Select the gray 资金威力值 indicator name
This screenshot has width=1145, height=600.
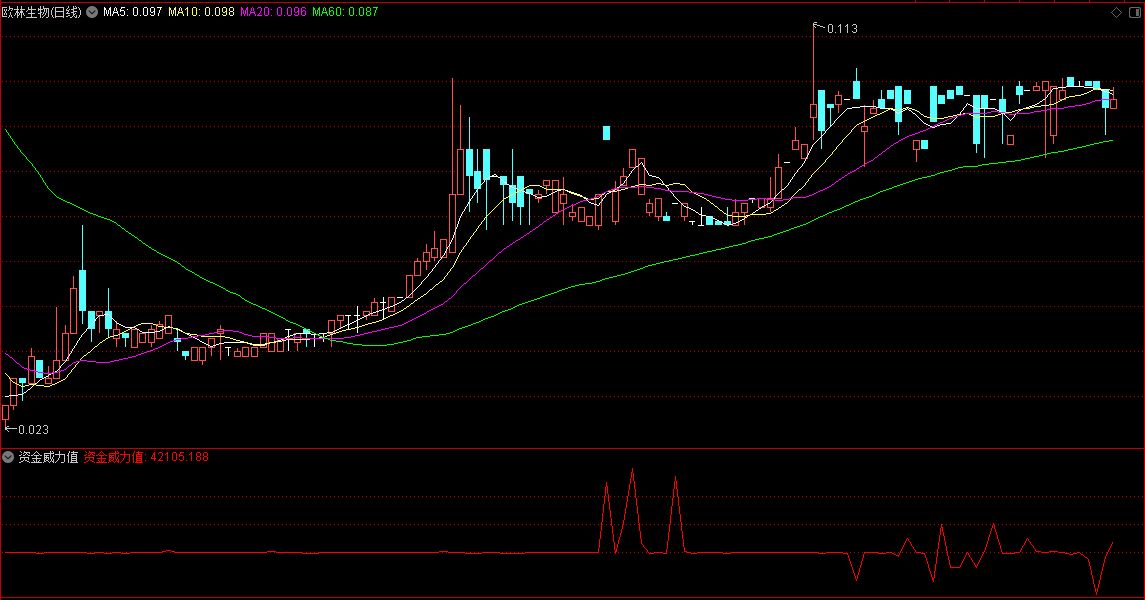[48, 457]
